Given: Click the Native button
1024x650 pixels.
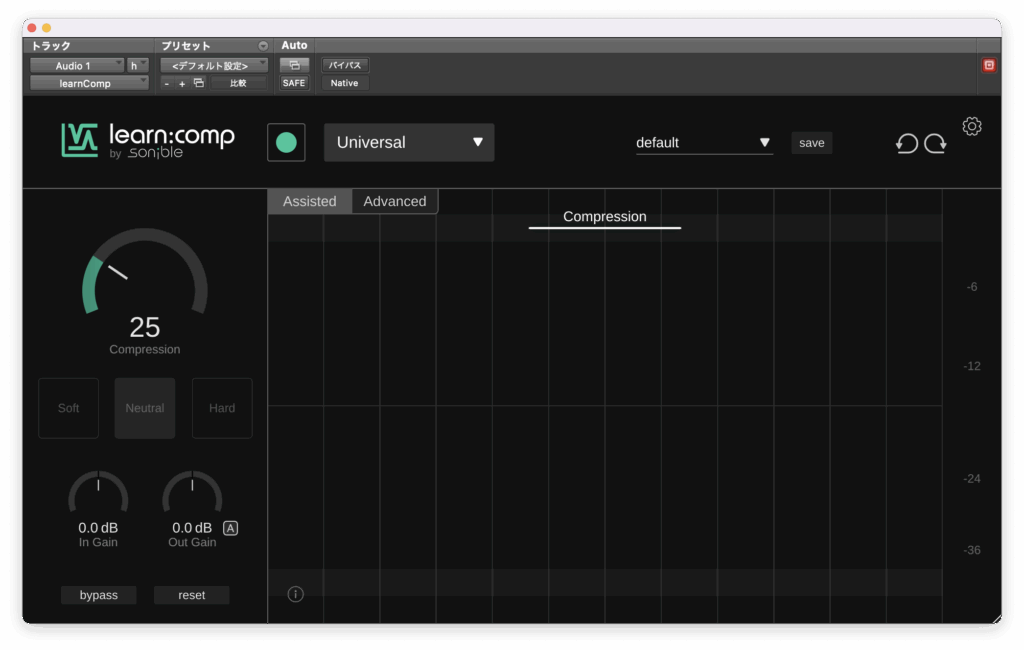Looking at the screenshot, I should pyautogui.click(x=345, y=83).
